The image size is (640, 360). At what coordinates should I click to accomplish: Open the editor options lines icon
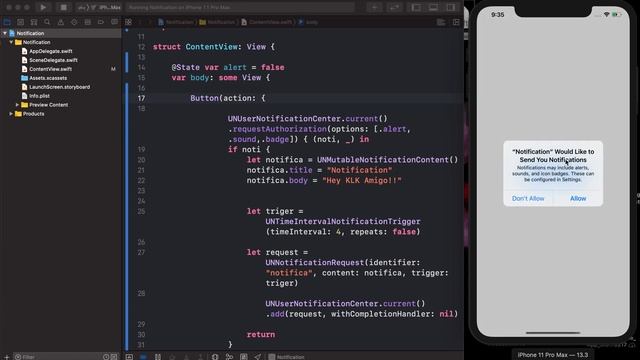(441, 22)
